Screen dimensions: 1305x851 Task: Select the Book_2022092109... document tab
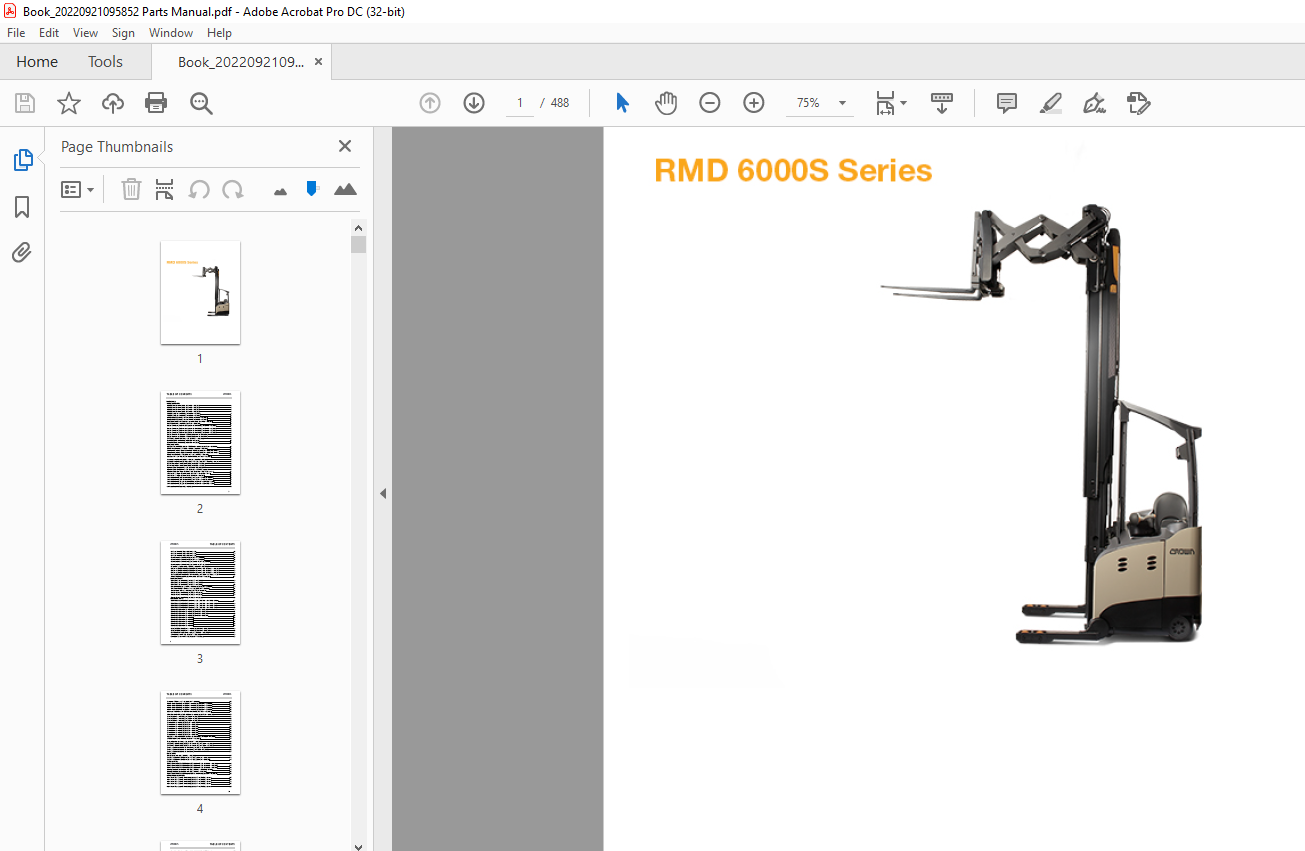tap(241, 61)
